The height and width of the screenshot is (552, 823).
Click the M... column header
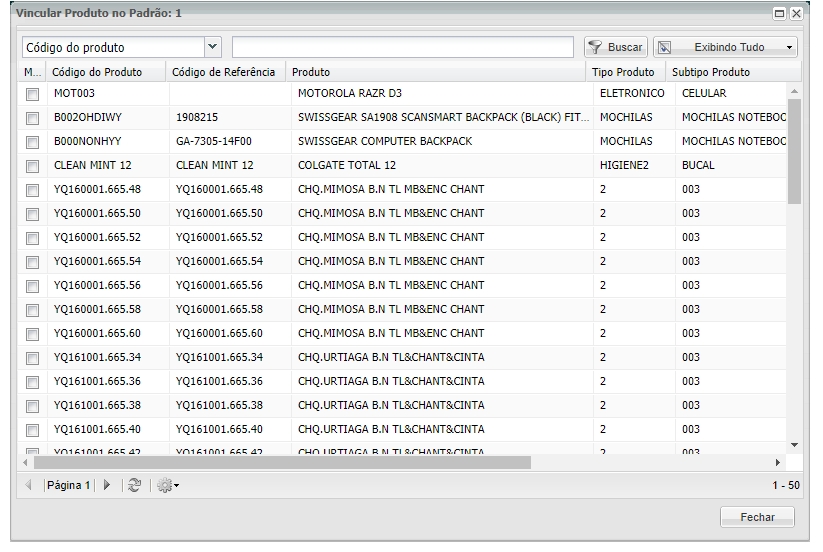(x=32, y=72)
